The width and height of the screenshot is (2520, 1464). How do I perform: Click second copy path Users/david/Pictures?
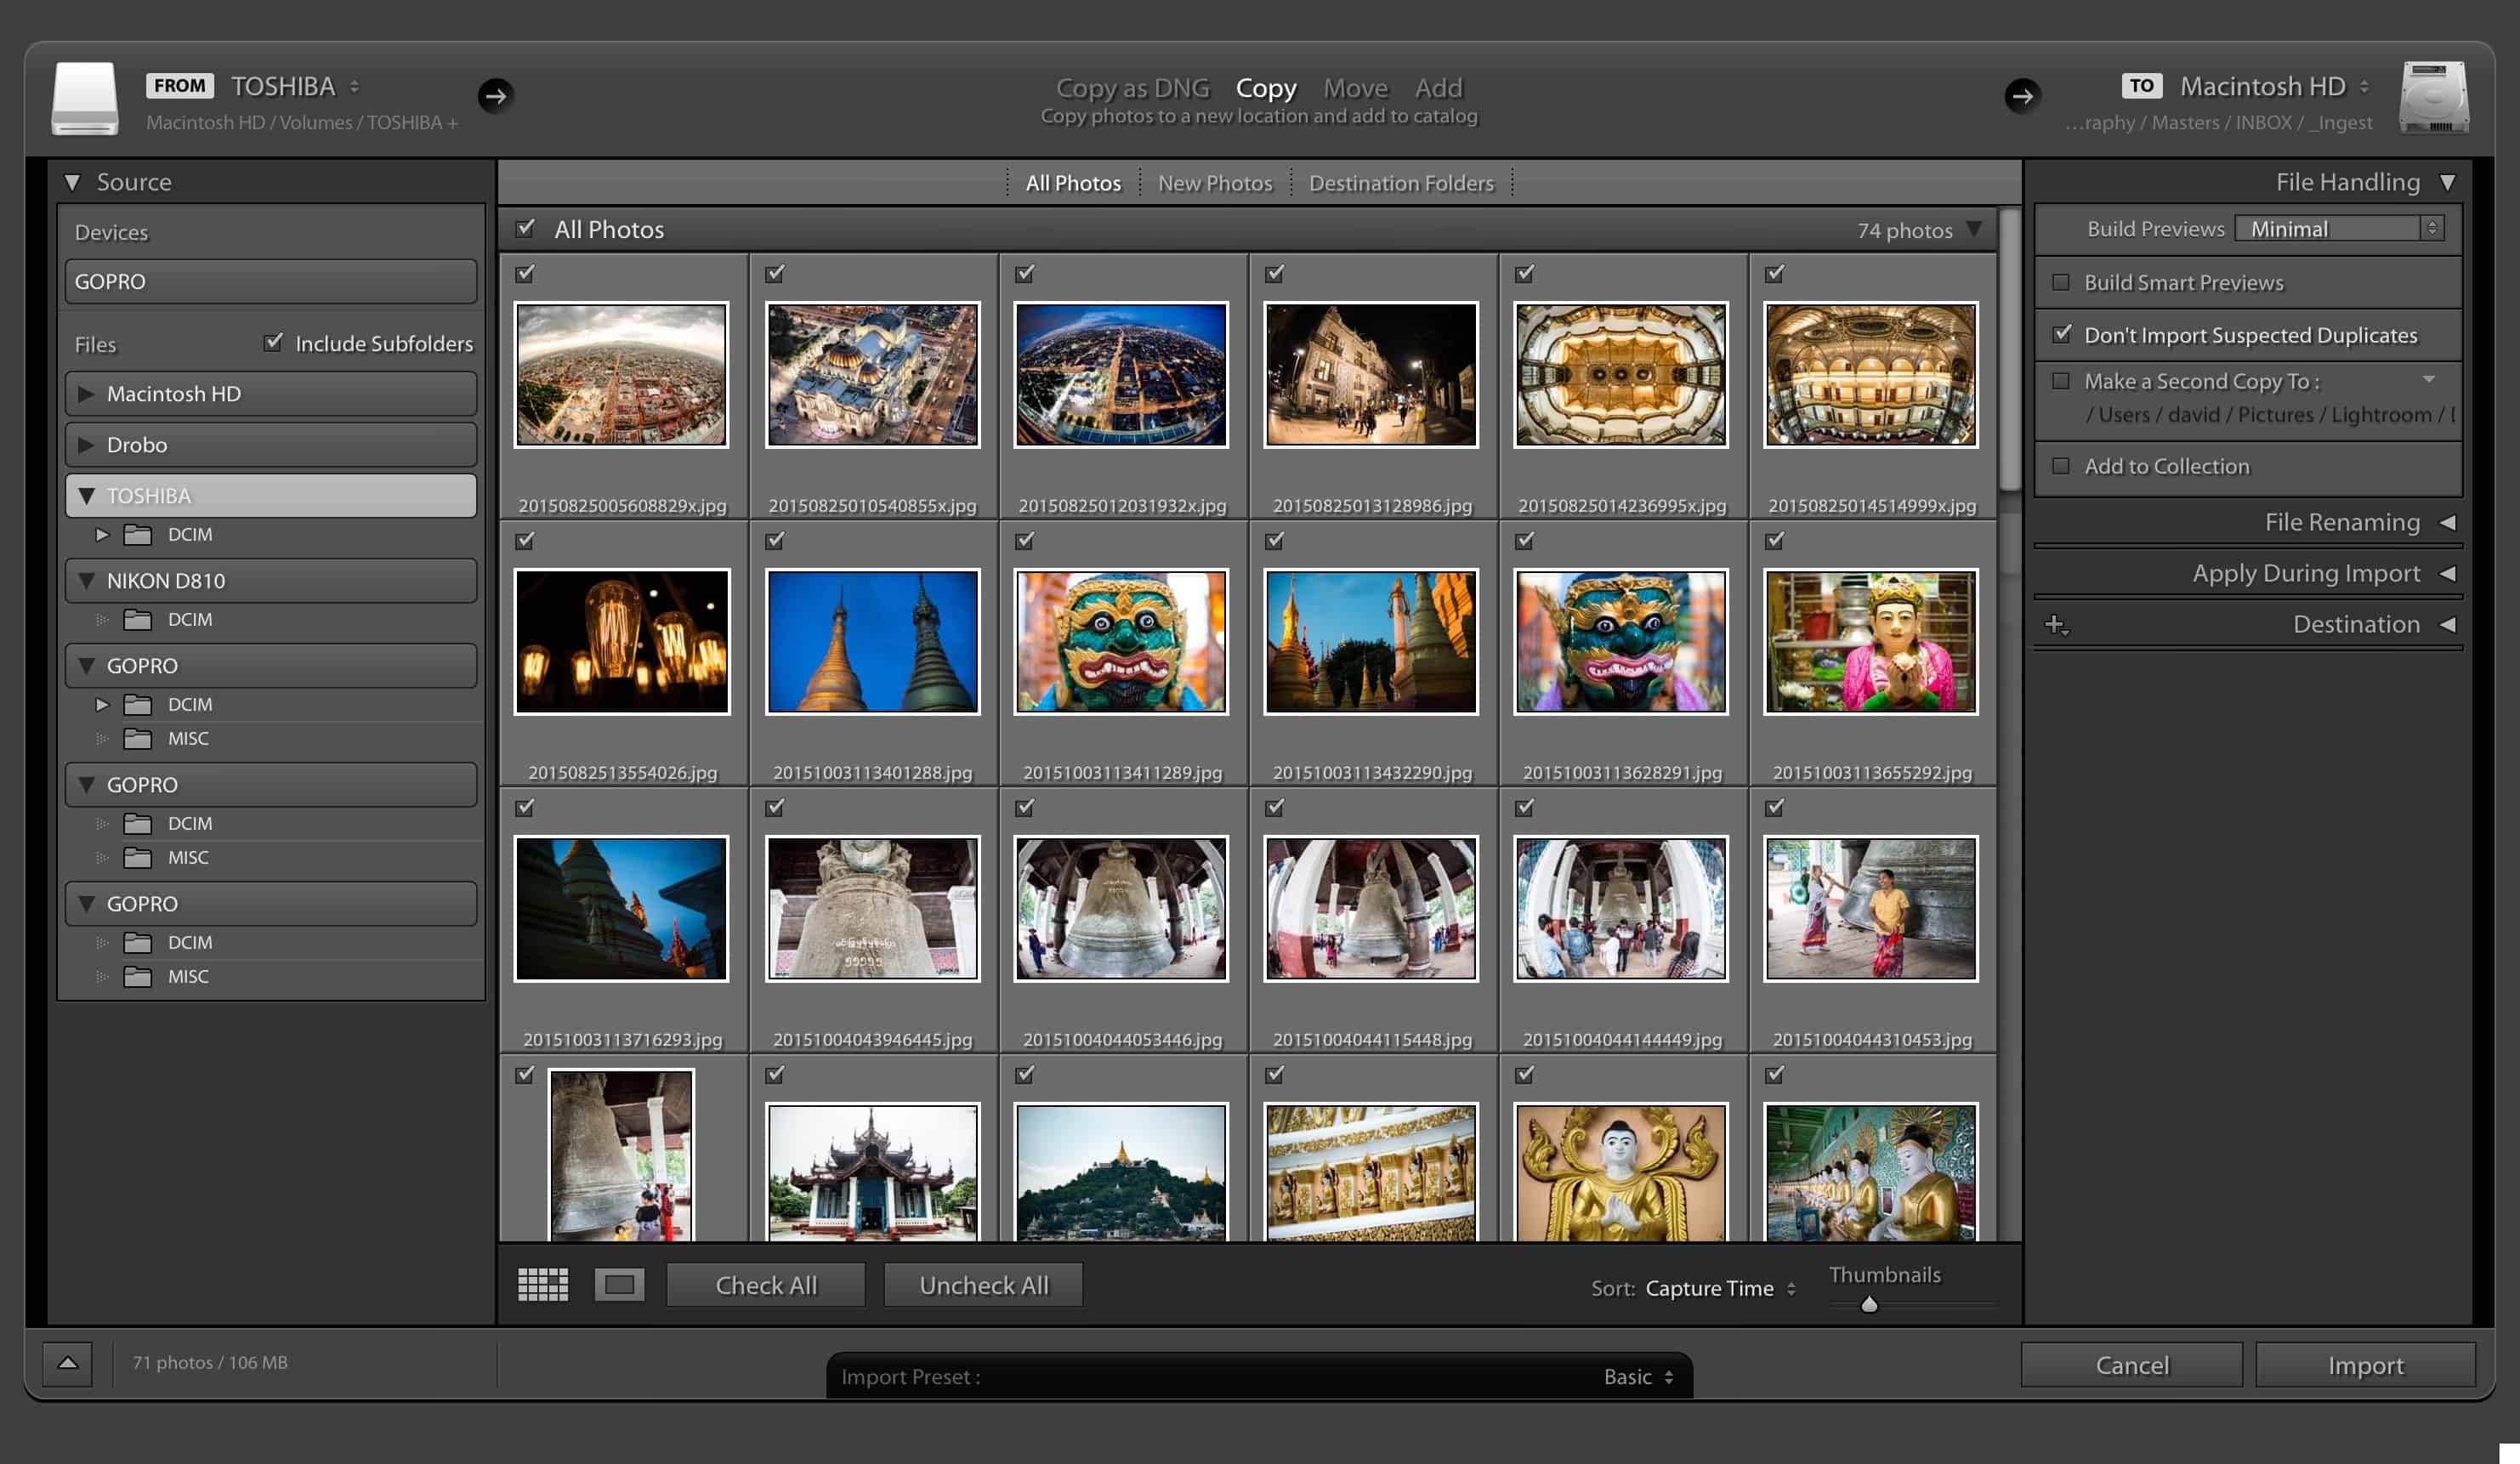2269,415
